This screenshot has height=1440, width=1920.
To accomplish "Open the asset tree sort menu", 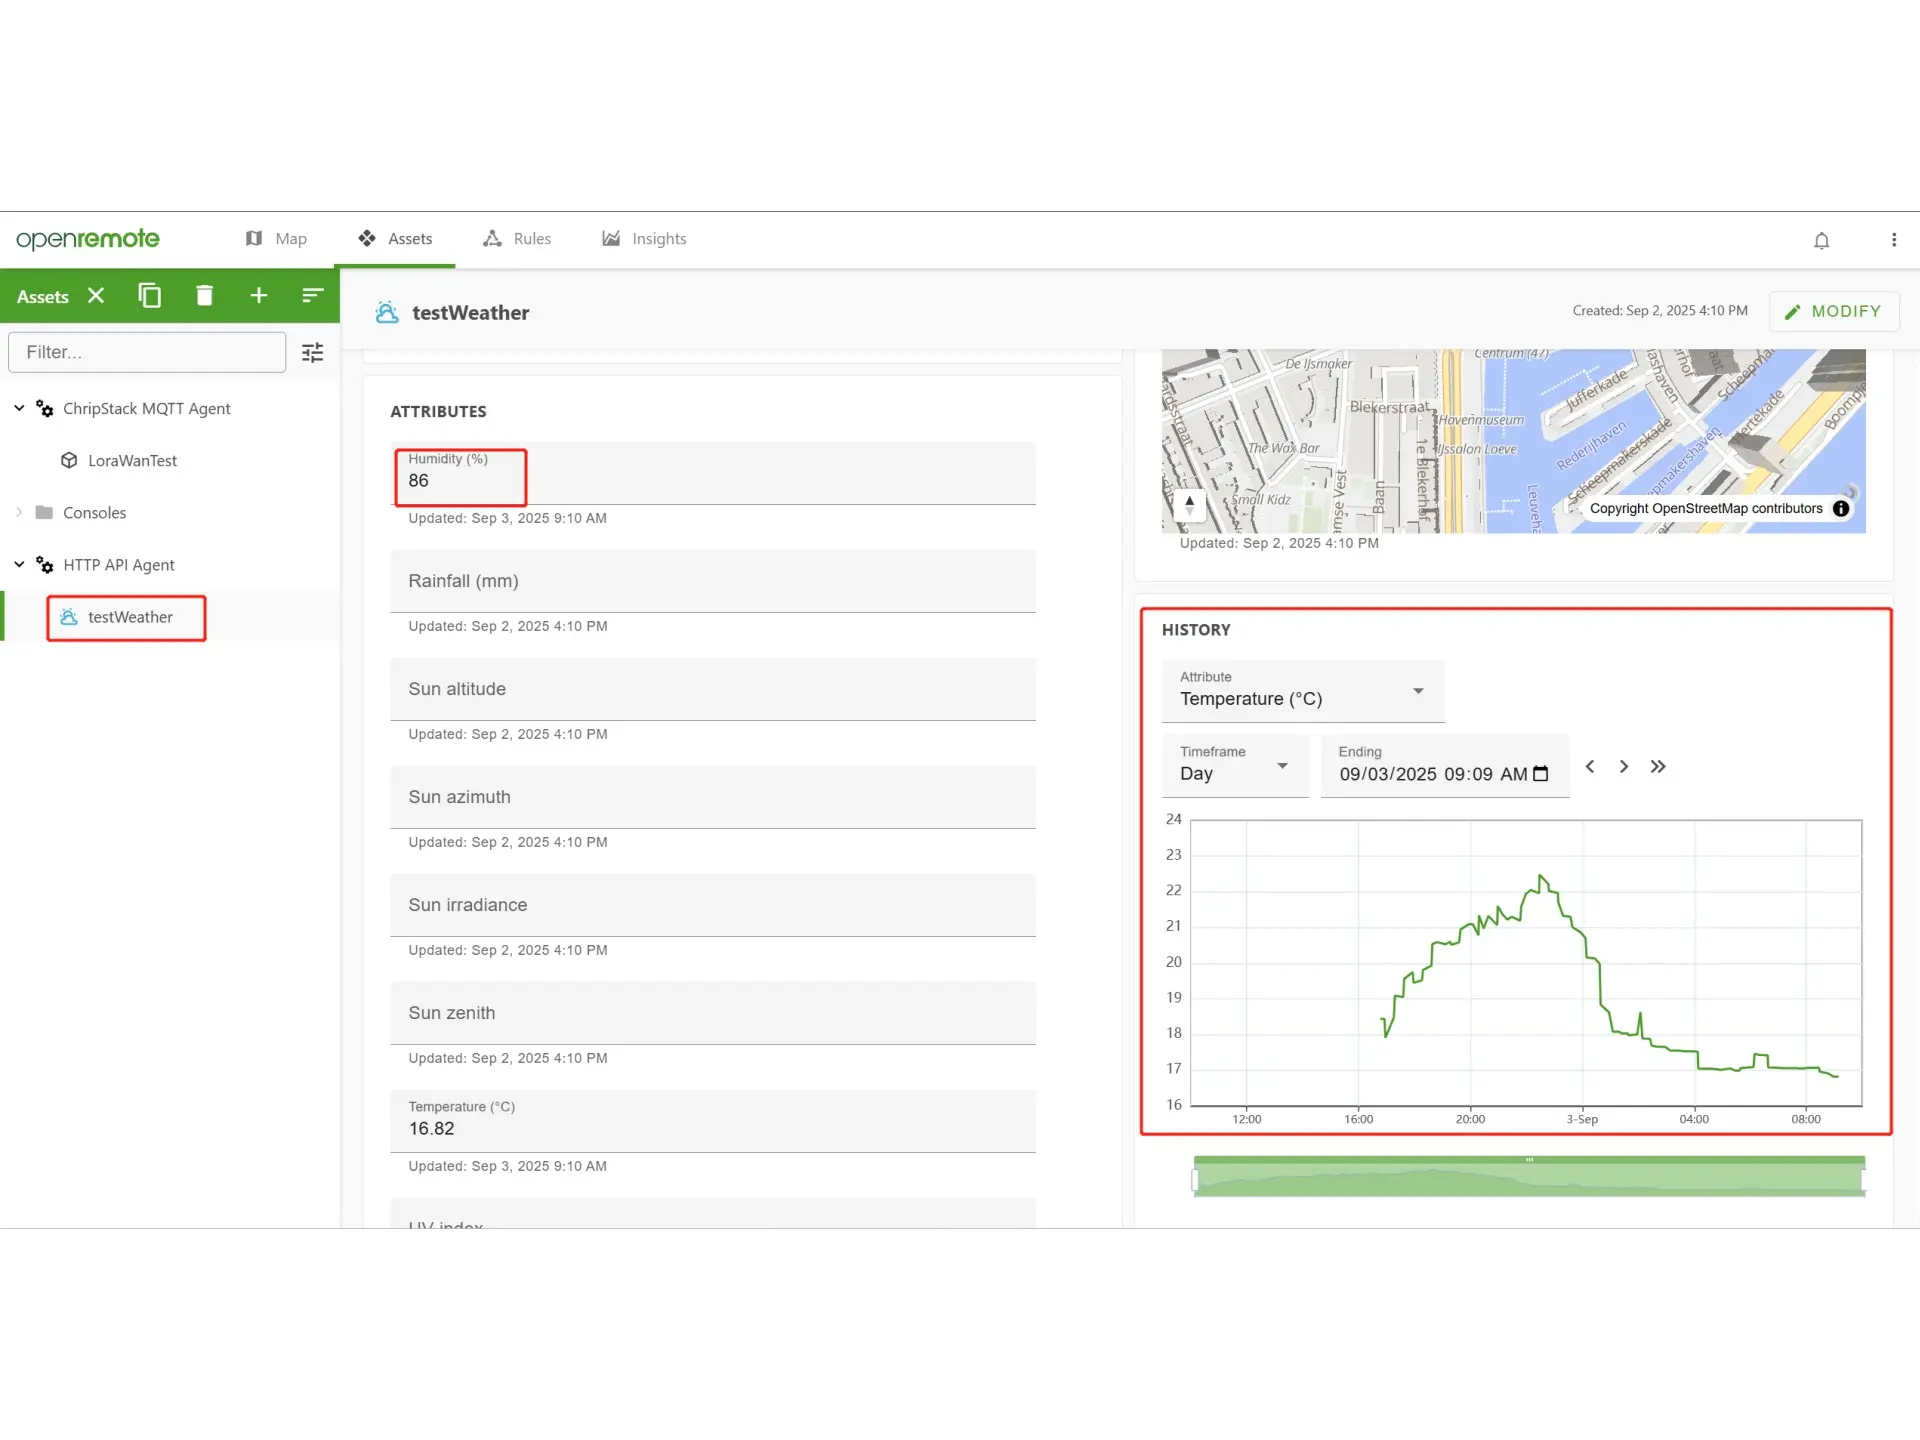I will click(x=312, y=296).
